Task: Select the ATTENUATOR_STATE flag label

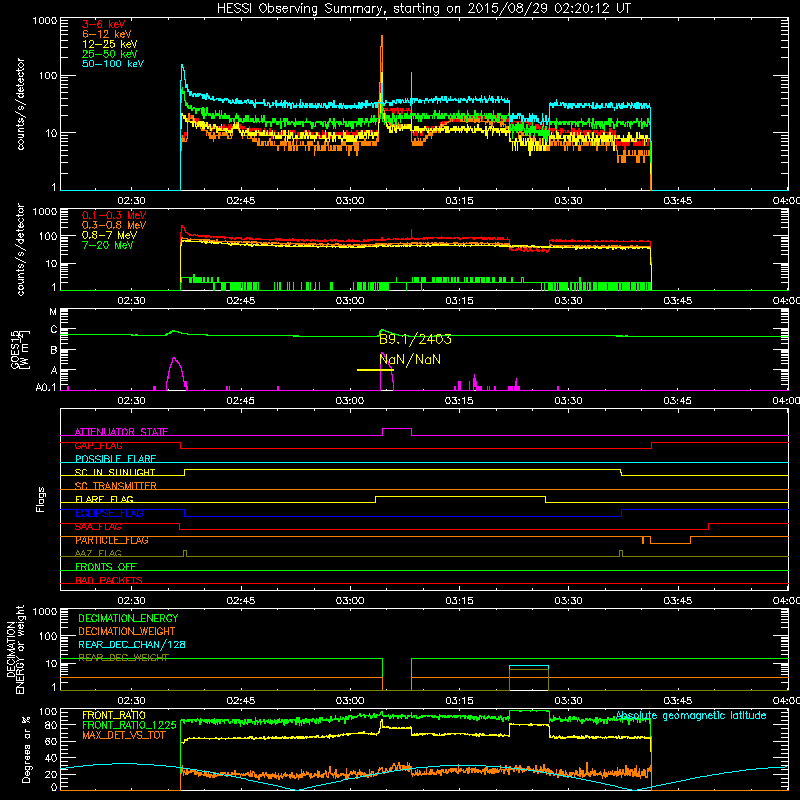Action: pos(121,432)
